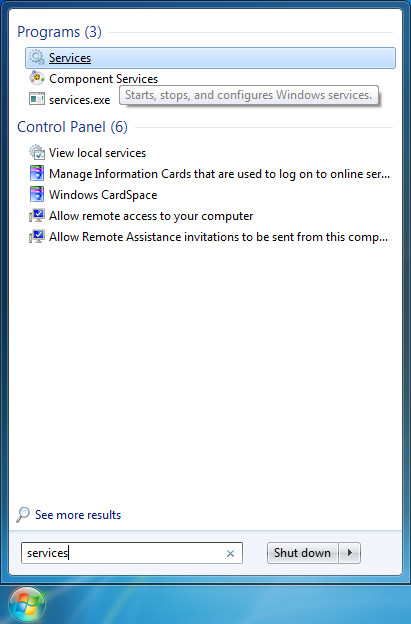Open Allow remote access to your computer
411x624 pixels.
click(151, 216)
